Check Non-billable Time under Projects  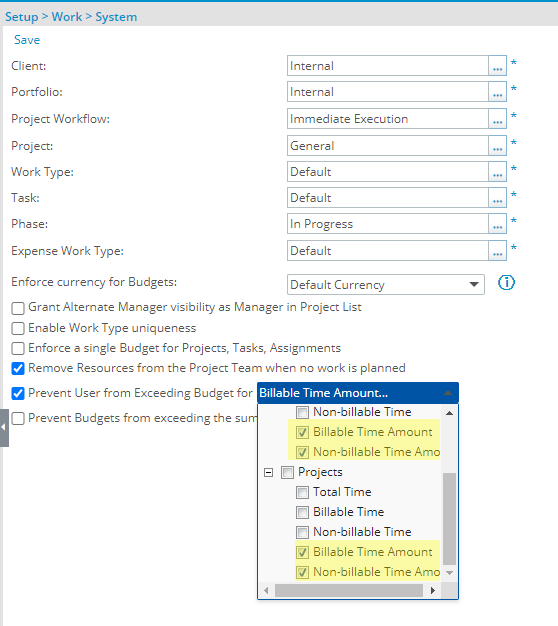302,532
